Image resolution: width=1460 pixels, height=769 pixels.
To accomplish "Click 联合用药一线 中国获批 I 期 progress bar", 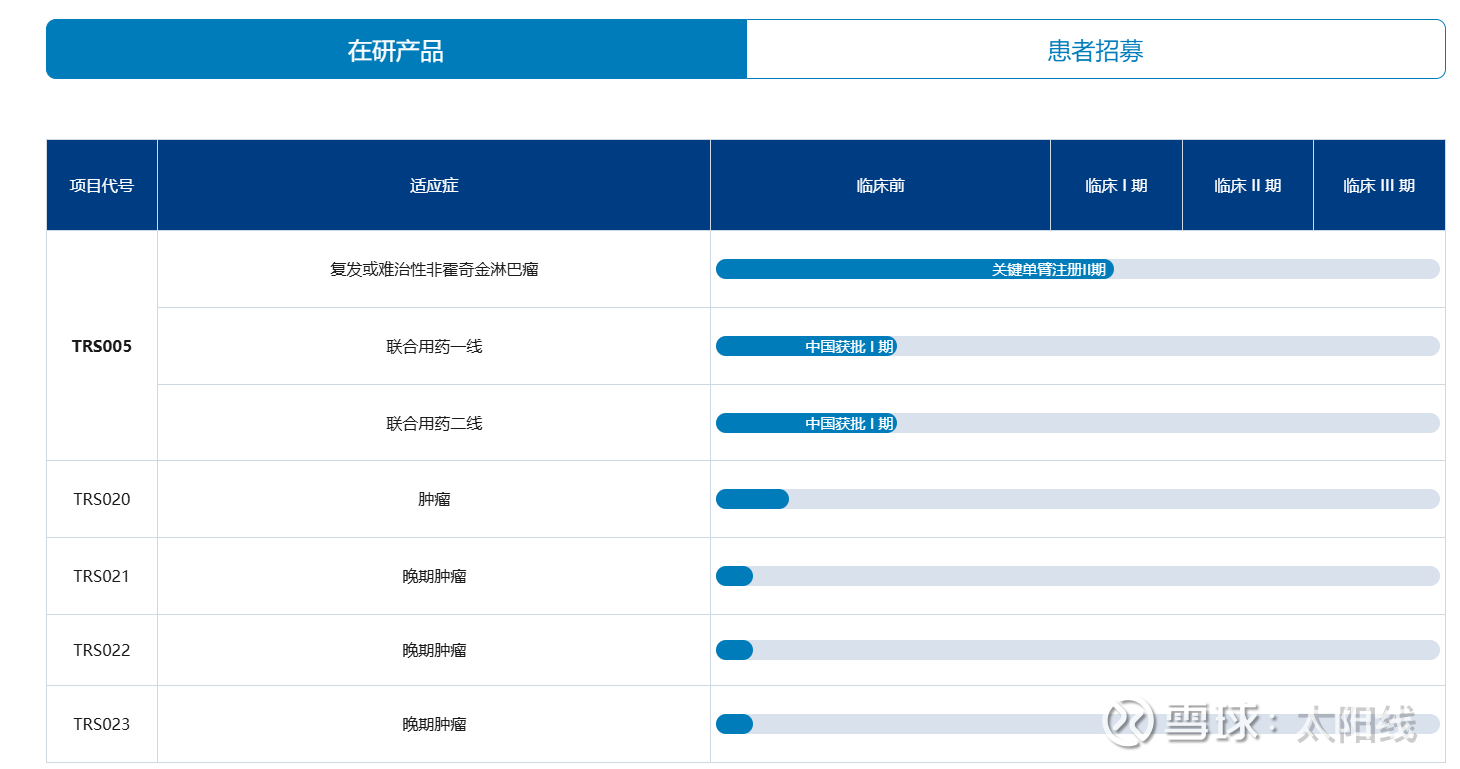I will point(806,346).
